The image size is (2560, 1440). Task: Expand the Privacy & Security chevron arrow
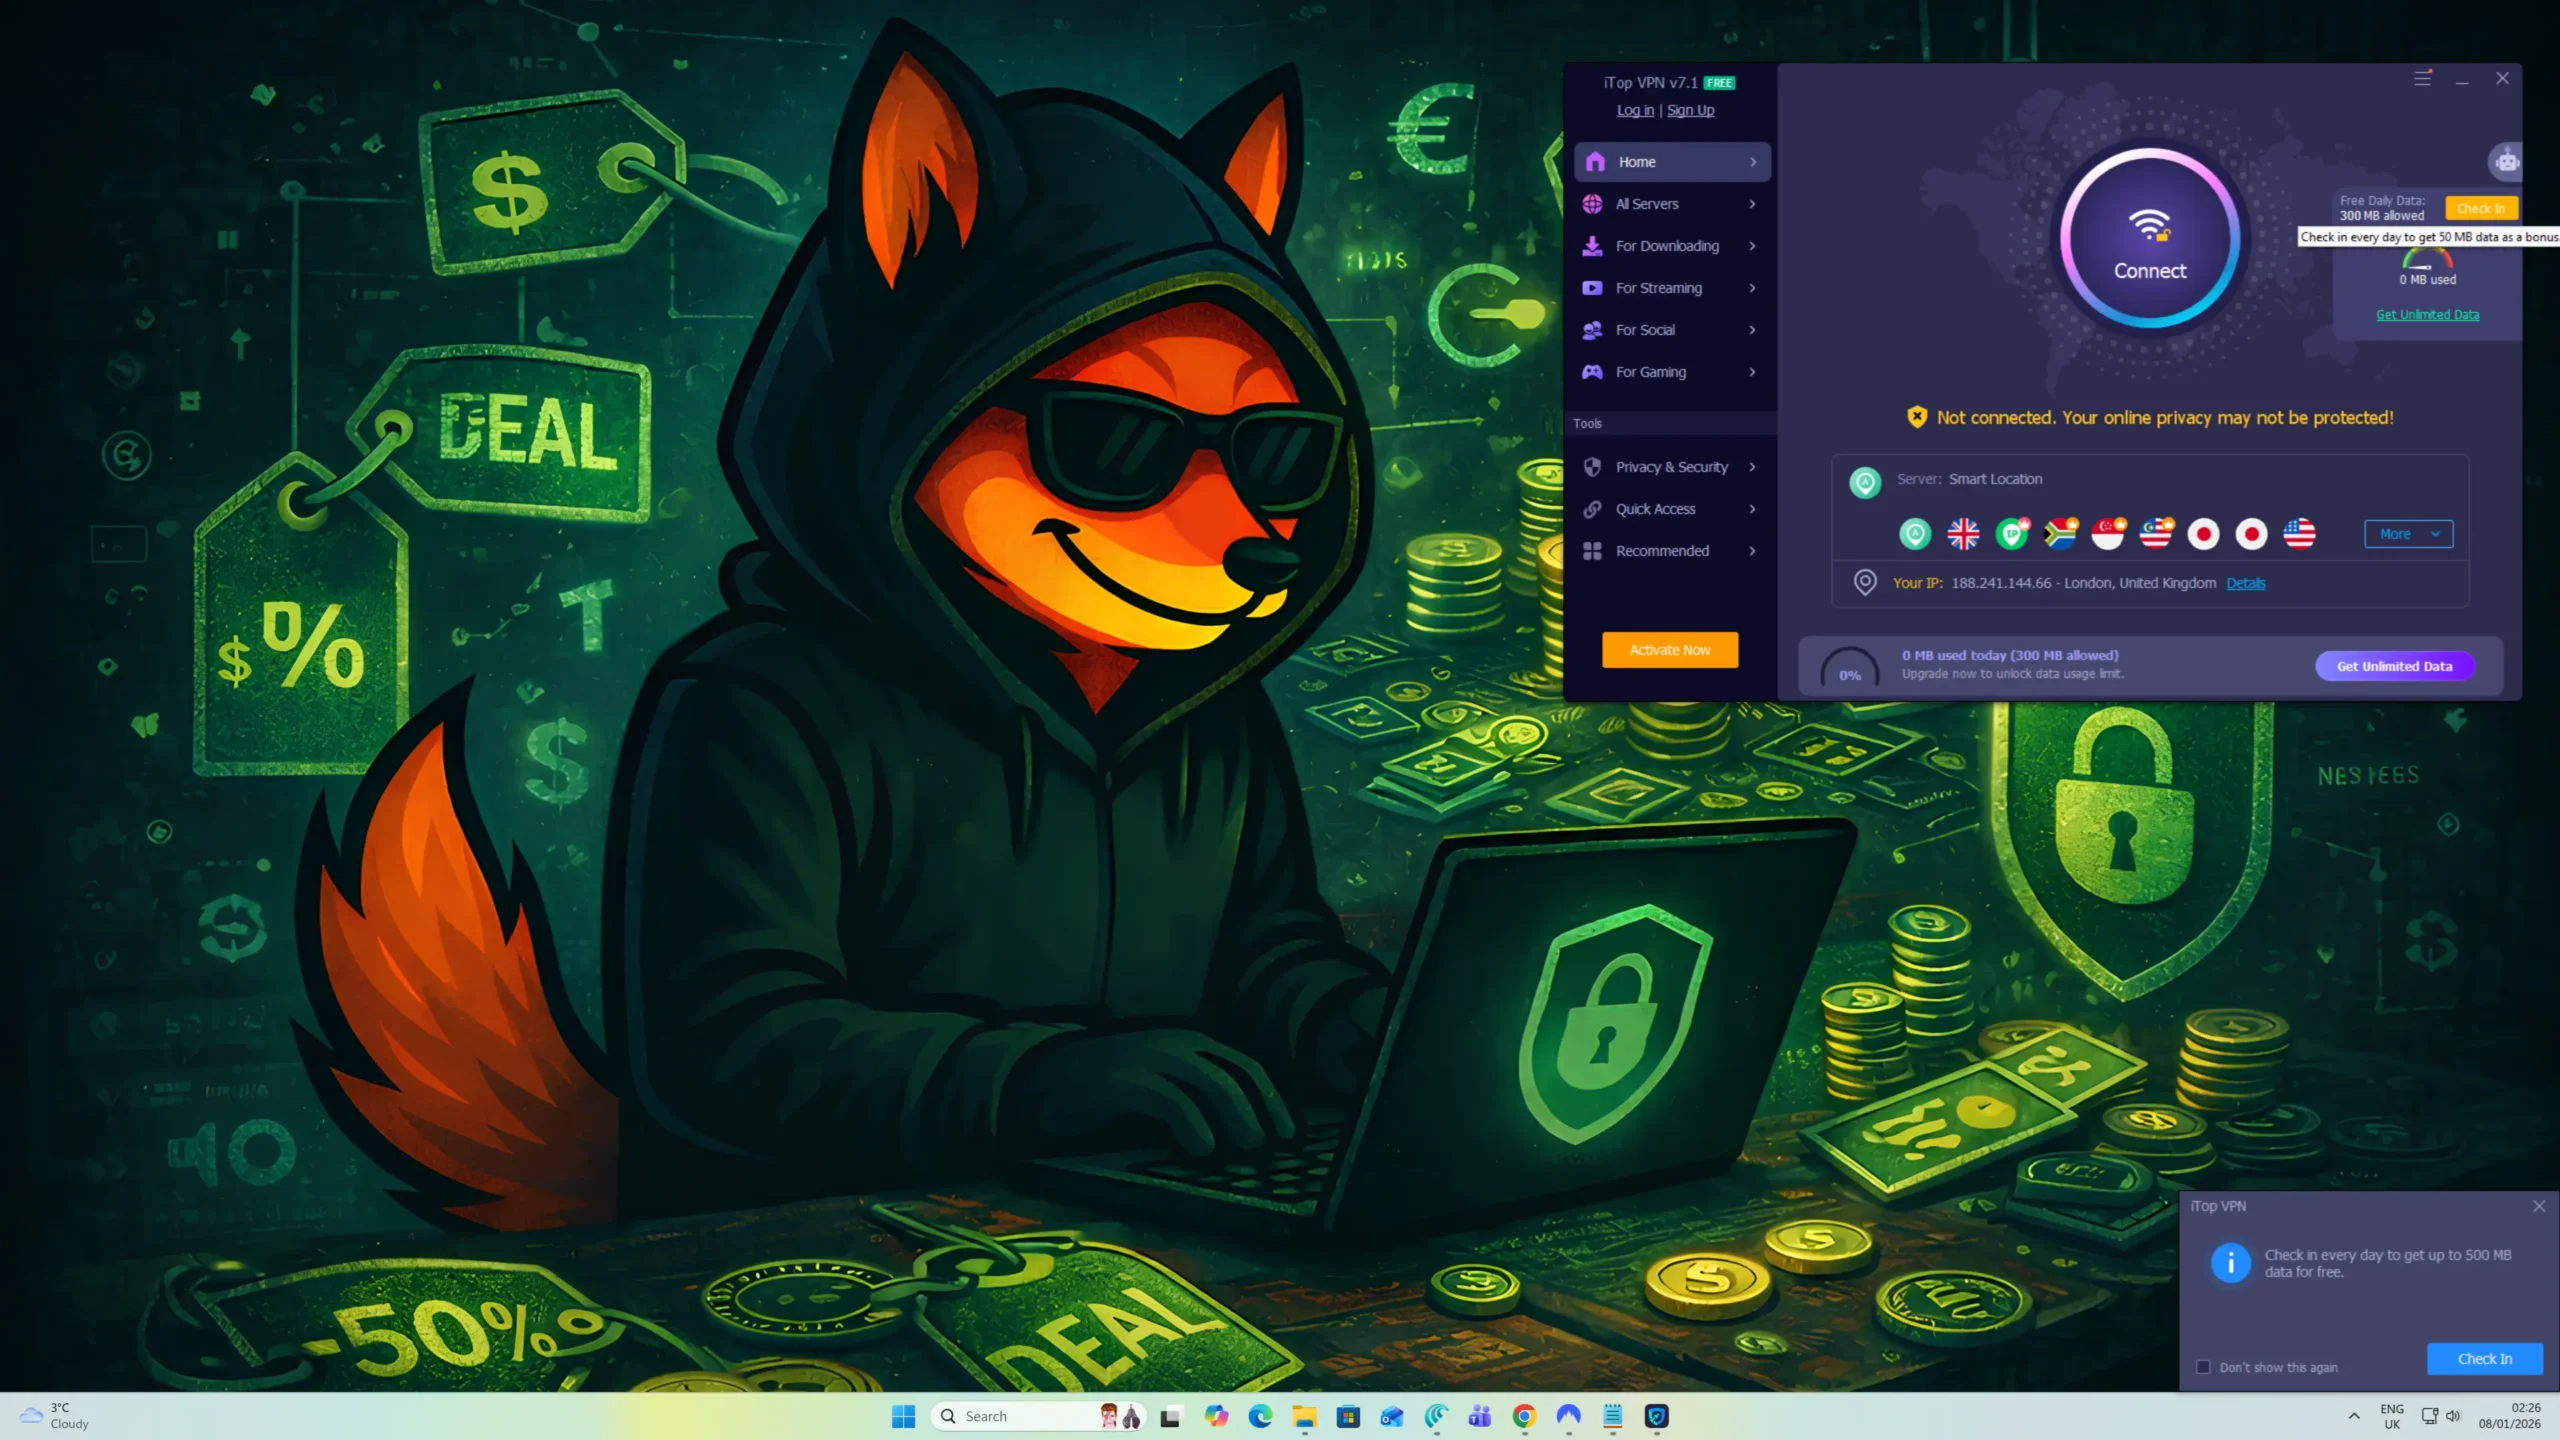point(1752,467)
